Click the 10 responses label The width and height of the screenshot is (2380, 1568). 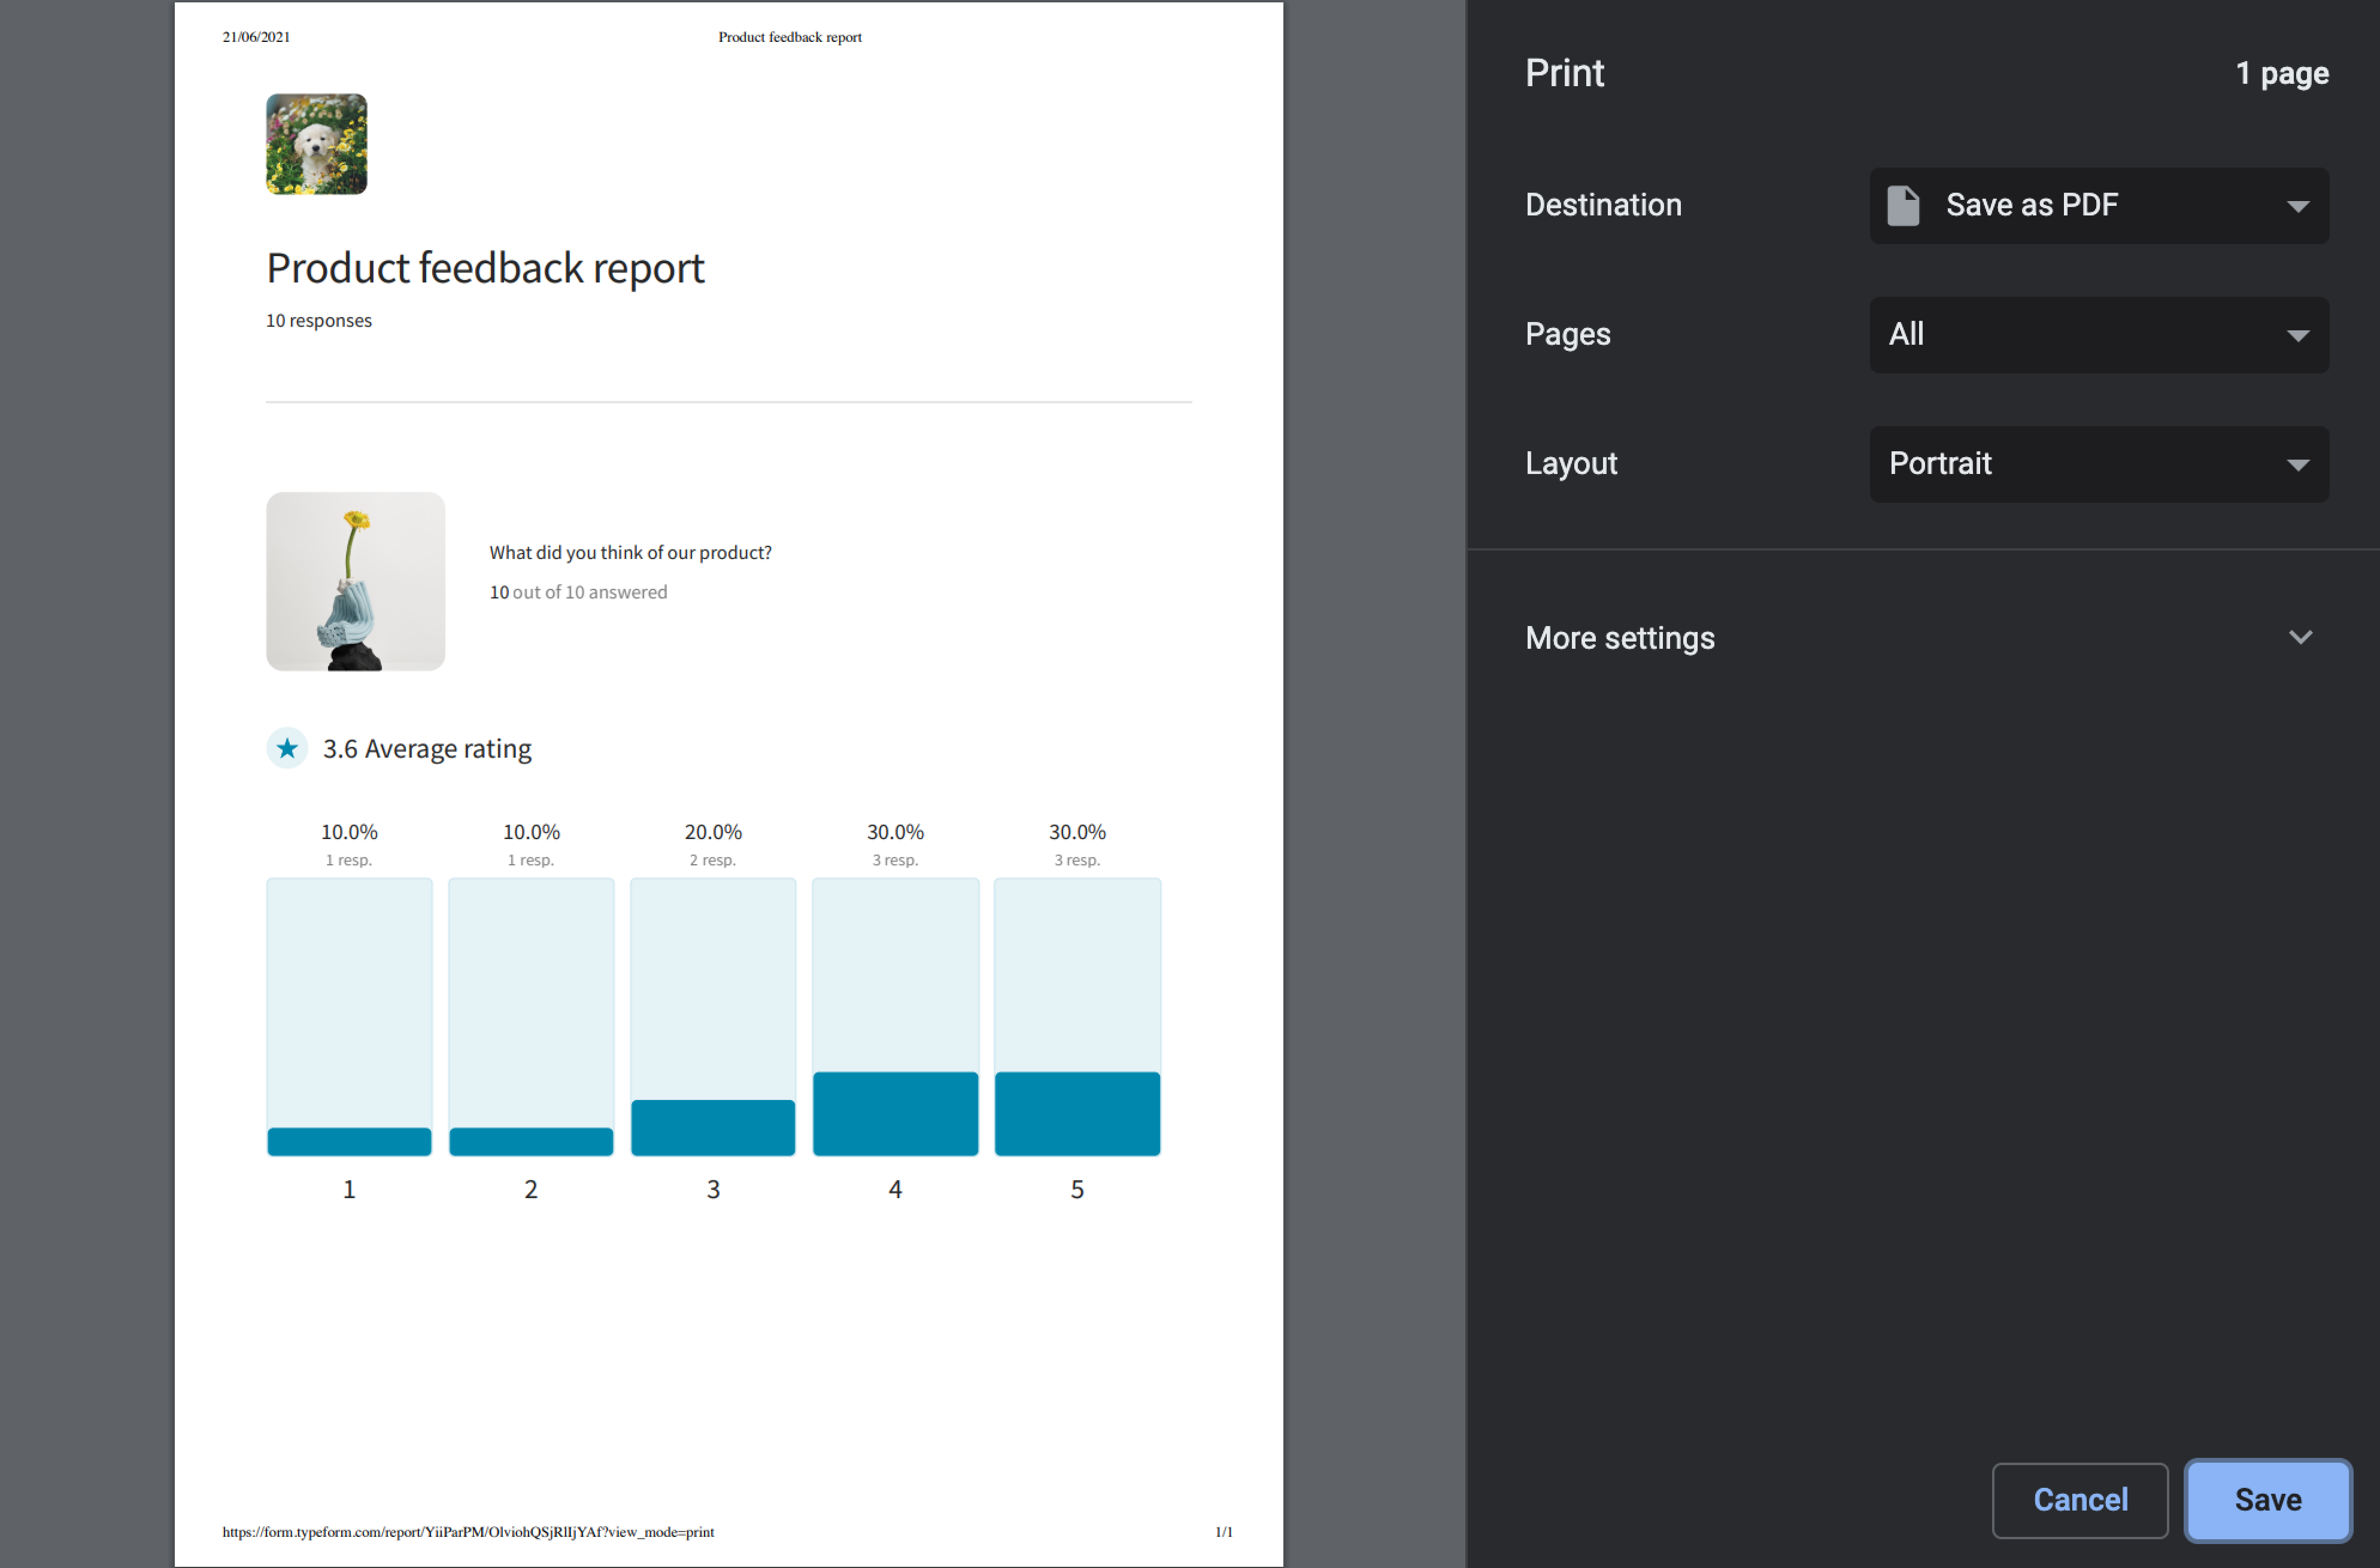[318, 320]
